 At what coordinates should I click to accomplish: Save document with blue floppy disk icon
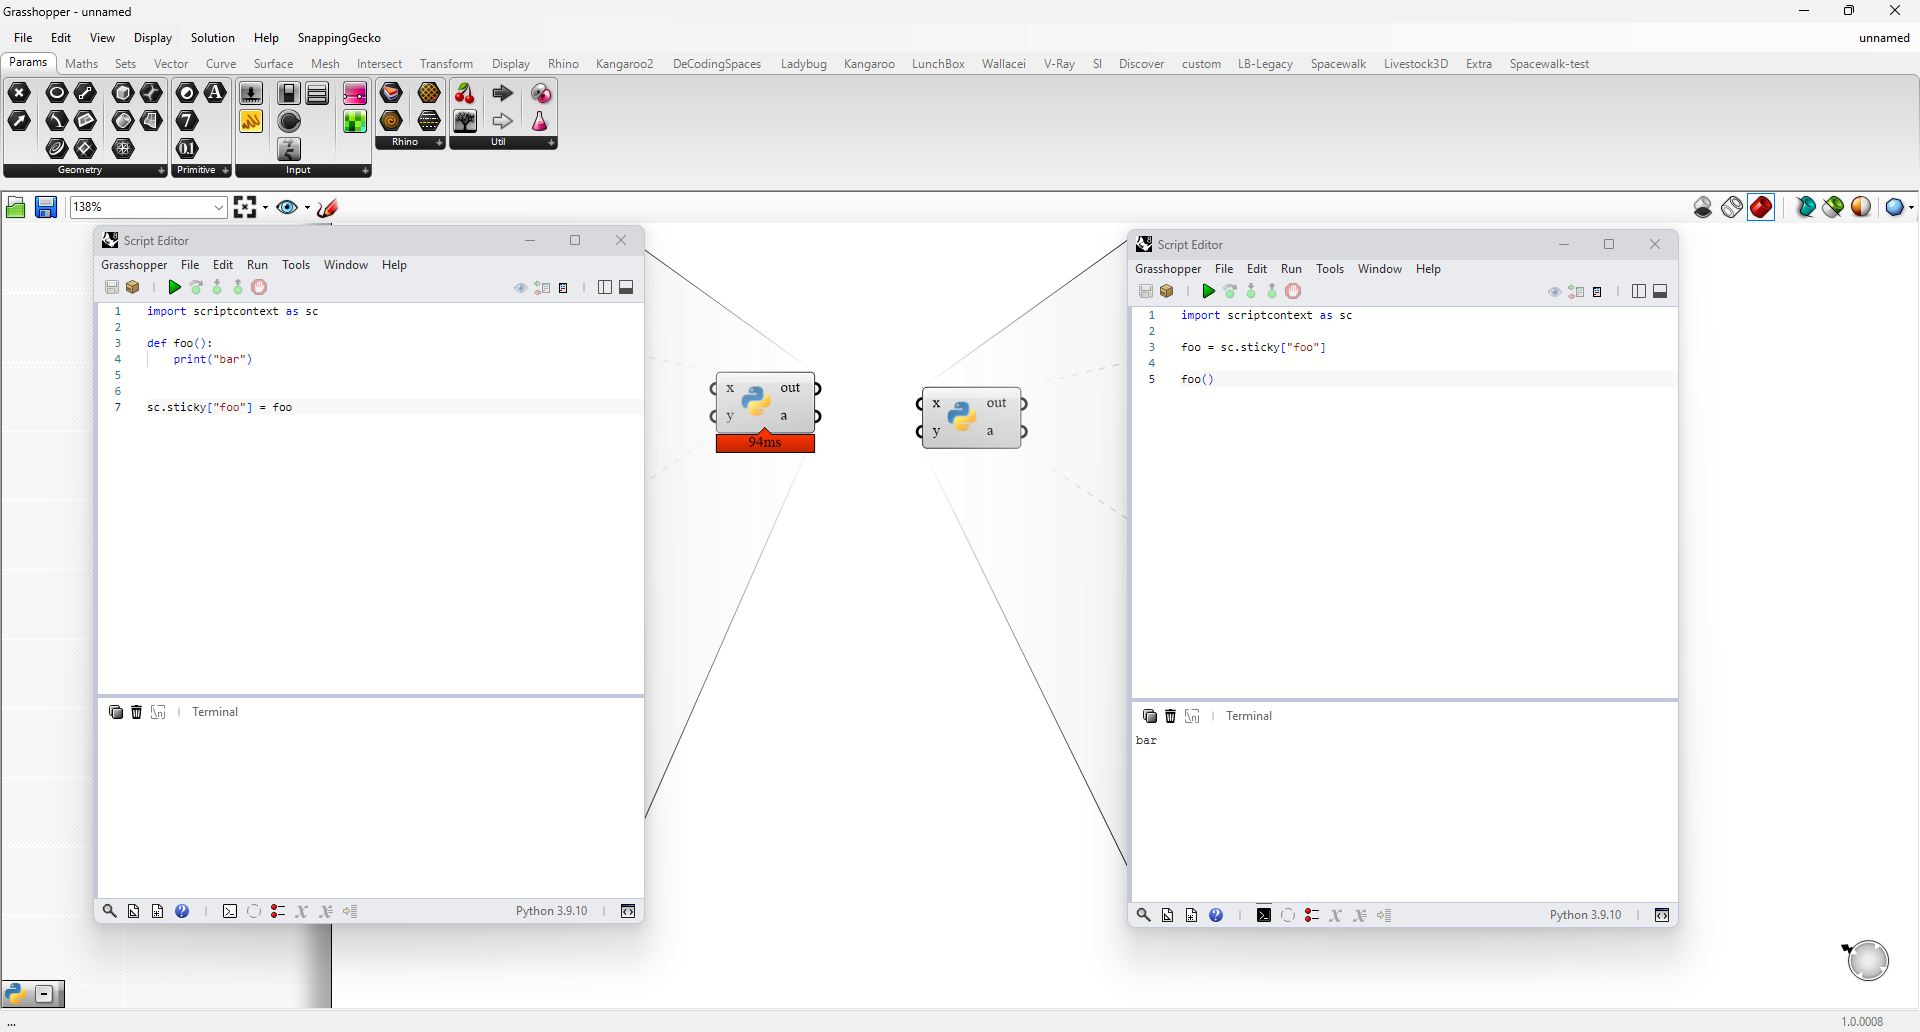tap(46, 207)
